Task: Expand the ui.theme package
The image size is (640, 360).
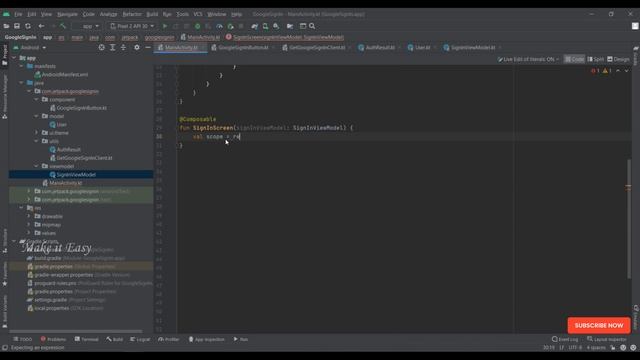Action: pyautogui.click(x=37, y=133)
